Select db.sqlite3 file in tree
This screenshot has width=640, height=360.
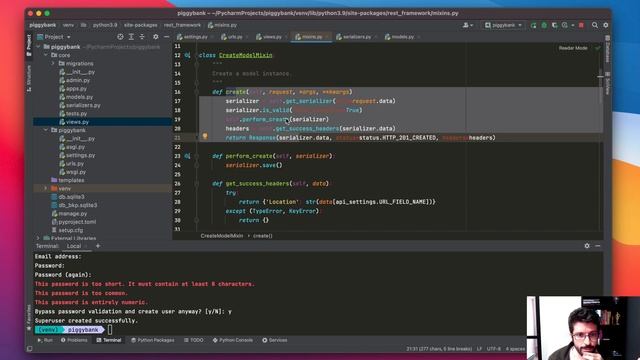point(71,197)
